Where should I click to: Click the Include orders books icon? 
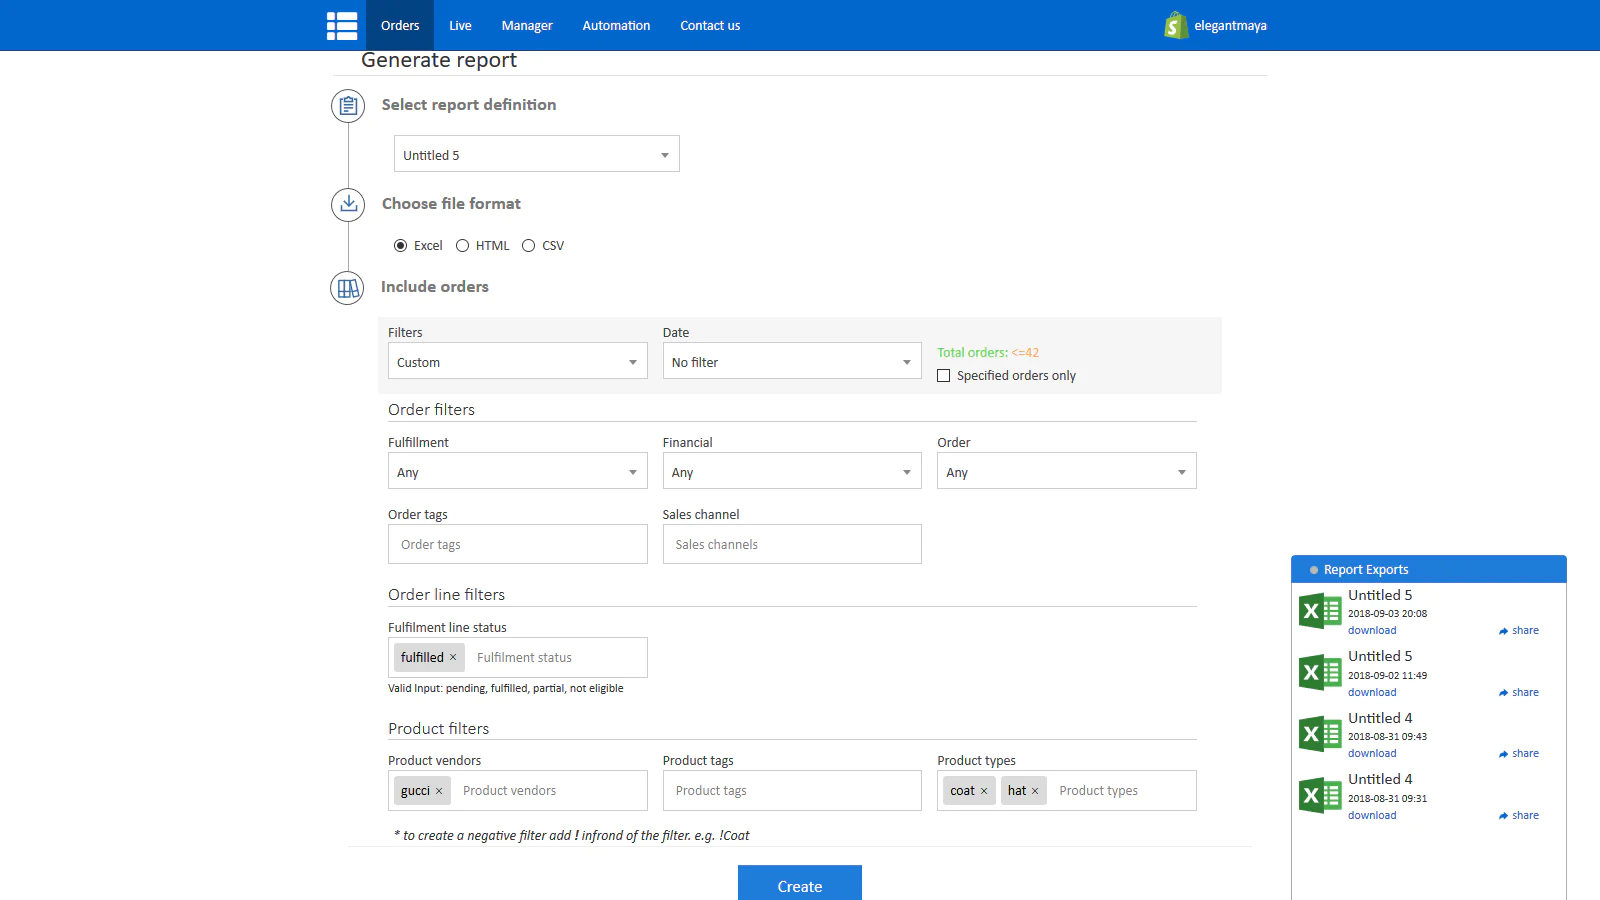pyautogui.click(x=347, y=288)
